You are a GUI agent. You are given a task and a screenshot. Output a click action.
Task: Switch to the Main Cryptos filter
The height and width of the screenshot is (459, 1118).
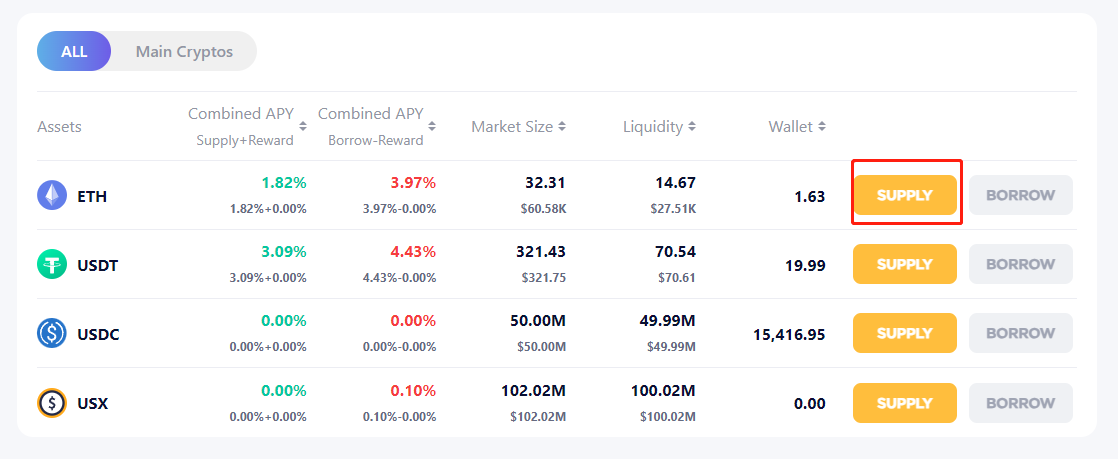(184, 51)
